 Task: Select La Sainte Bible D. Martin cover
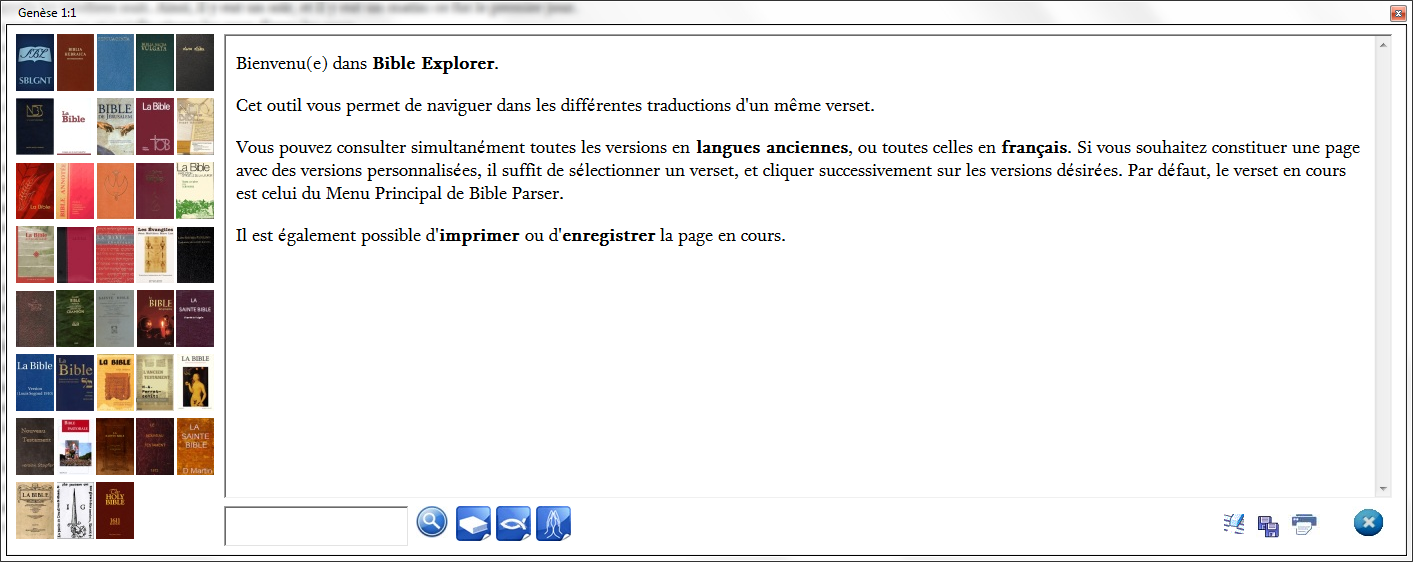(195, 447)
